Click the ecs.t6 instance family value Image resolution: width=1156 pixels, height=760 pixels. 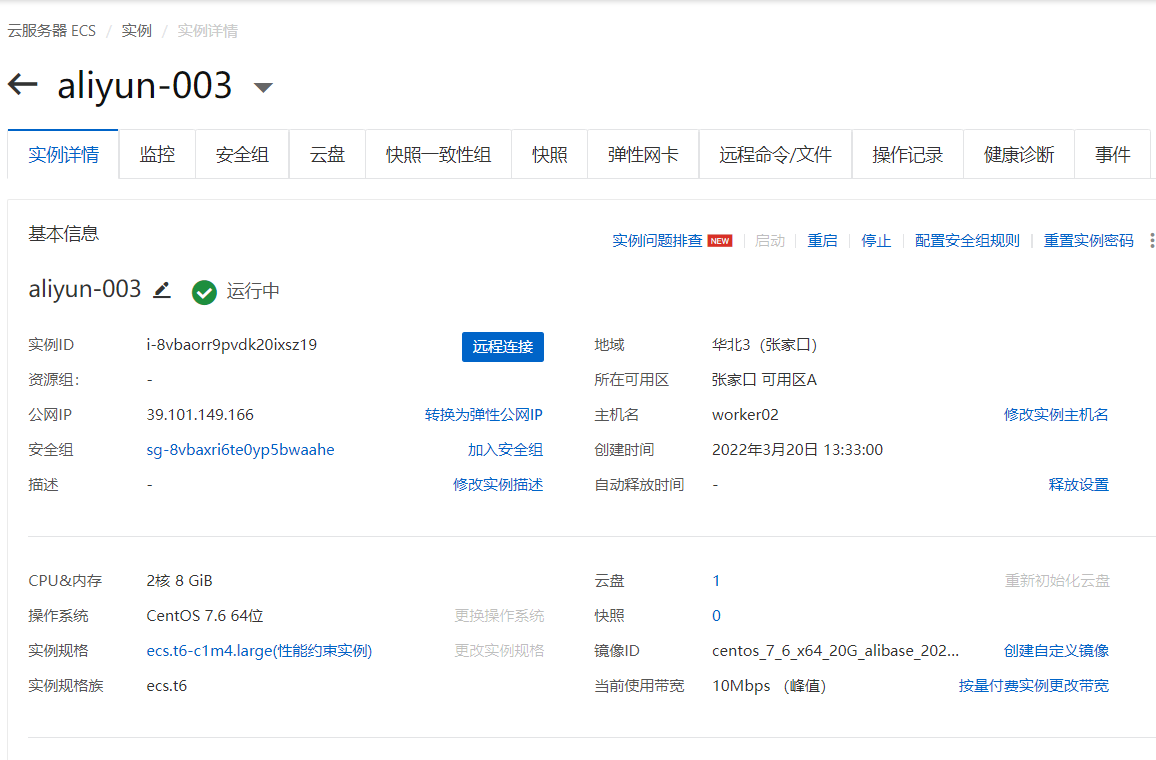(167, 686)
